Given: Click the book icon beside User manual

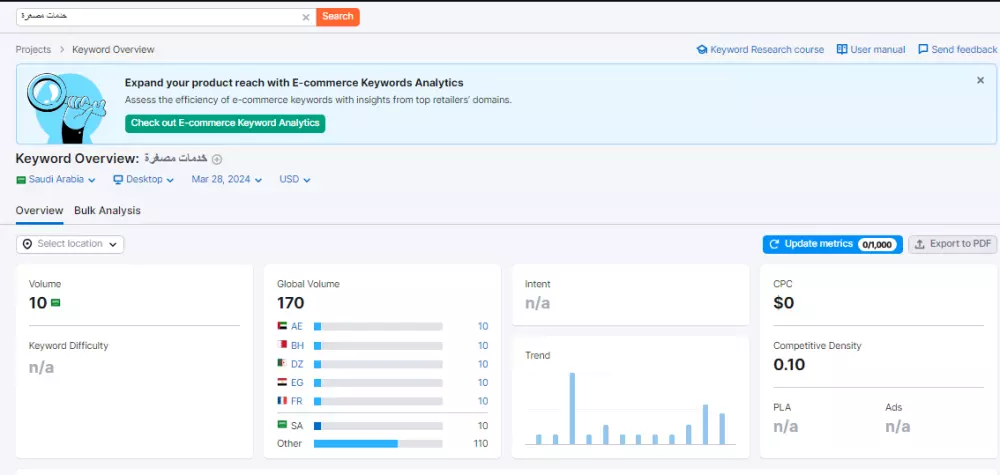Looking at the screenshot, I should [842, 49].
